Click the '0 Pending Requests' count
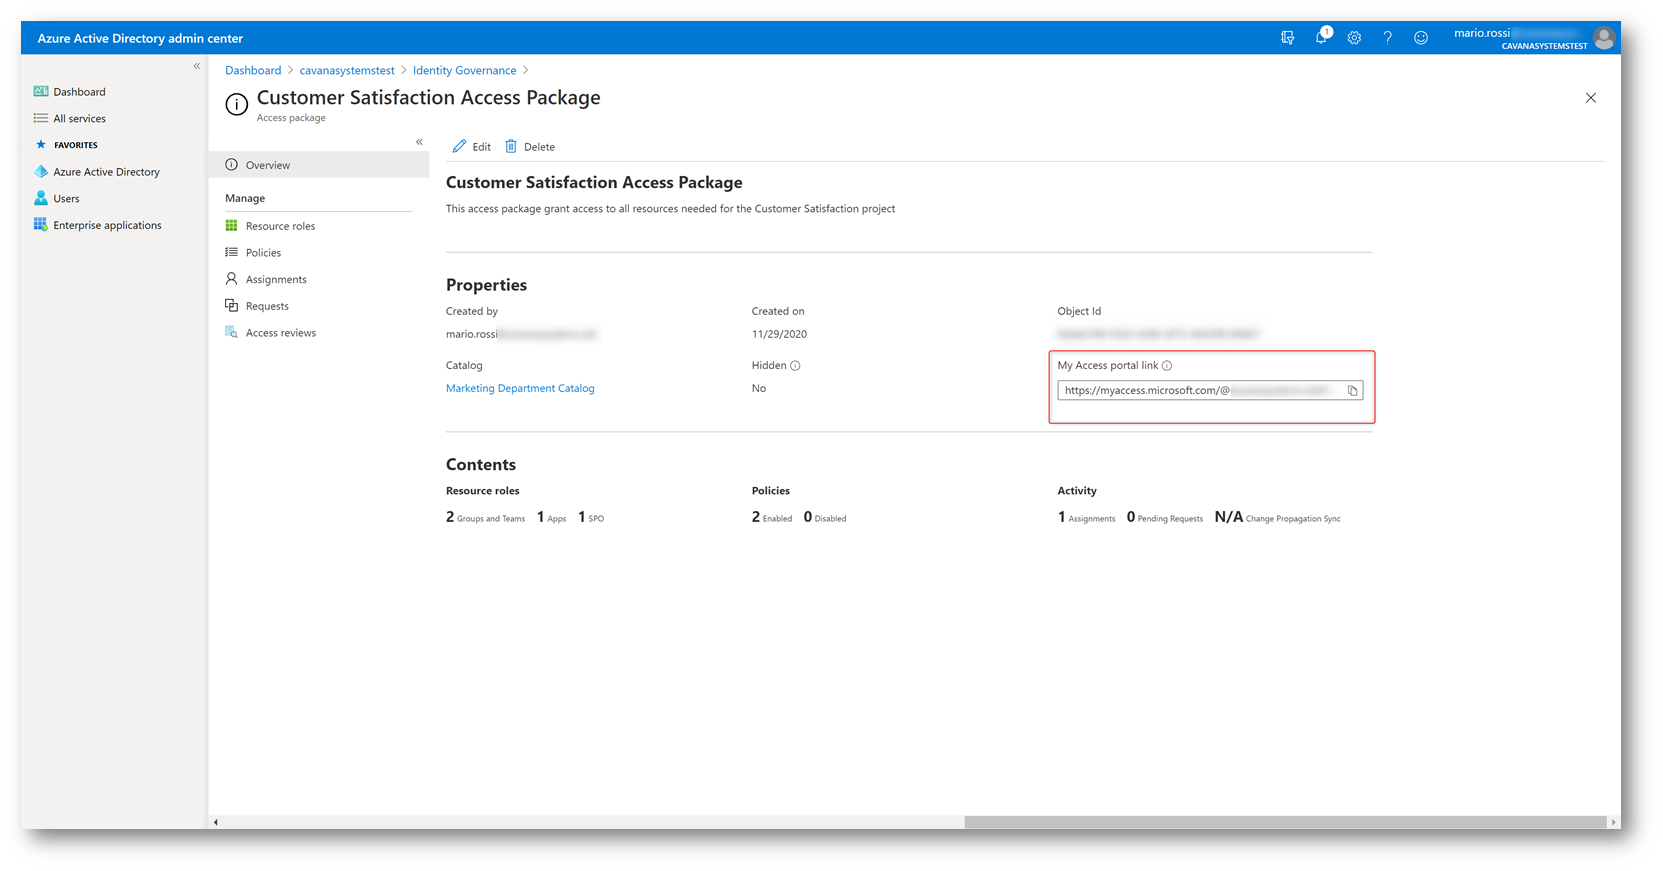1663x871 pixels. (1165, 518)
